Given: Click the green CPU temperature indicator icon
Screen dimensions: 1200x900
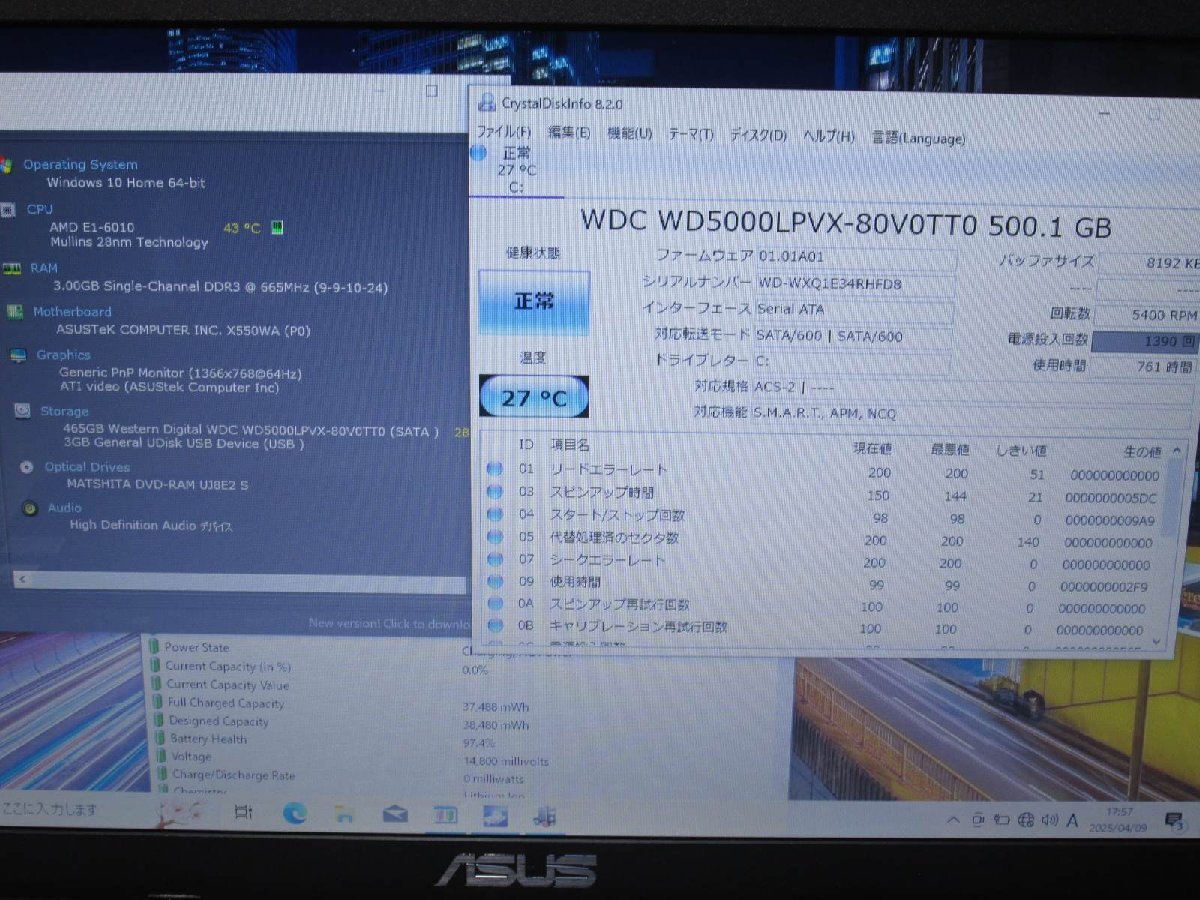Looking at the screenshot, I should point(277,227).
